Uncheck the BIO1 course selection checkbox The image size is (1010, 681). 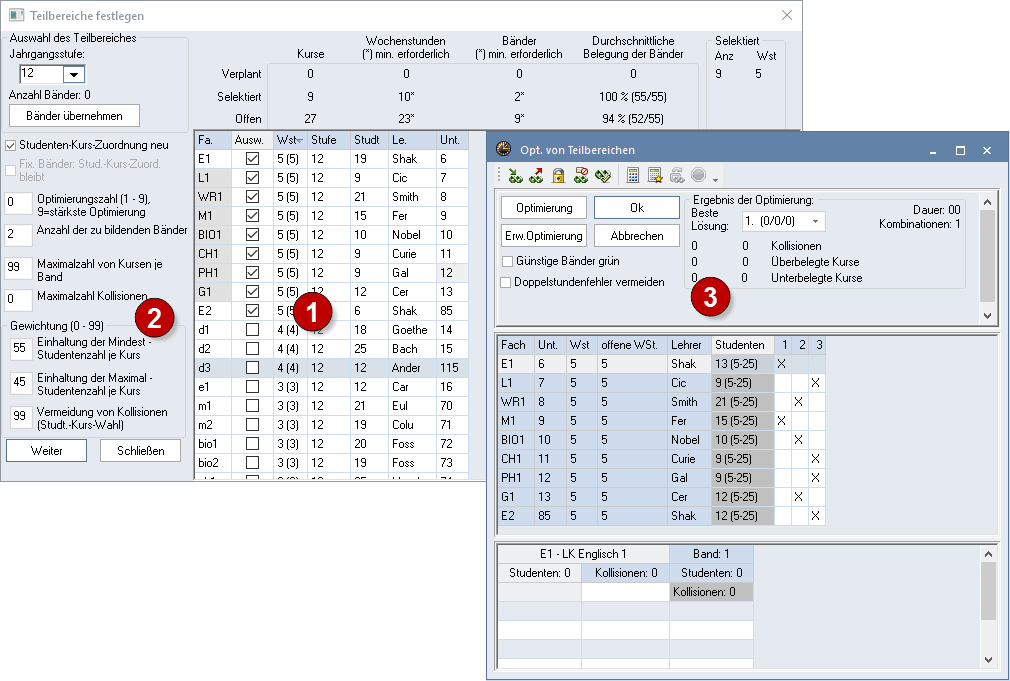point(252,235)
